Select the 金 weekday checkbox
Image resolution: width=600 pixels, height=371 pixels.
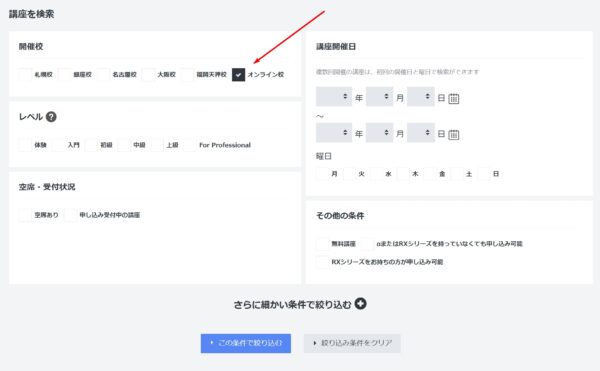coord(430,174)
